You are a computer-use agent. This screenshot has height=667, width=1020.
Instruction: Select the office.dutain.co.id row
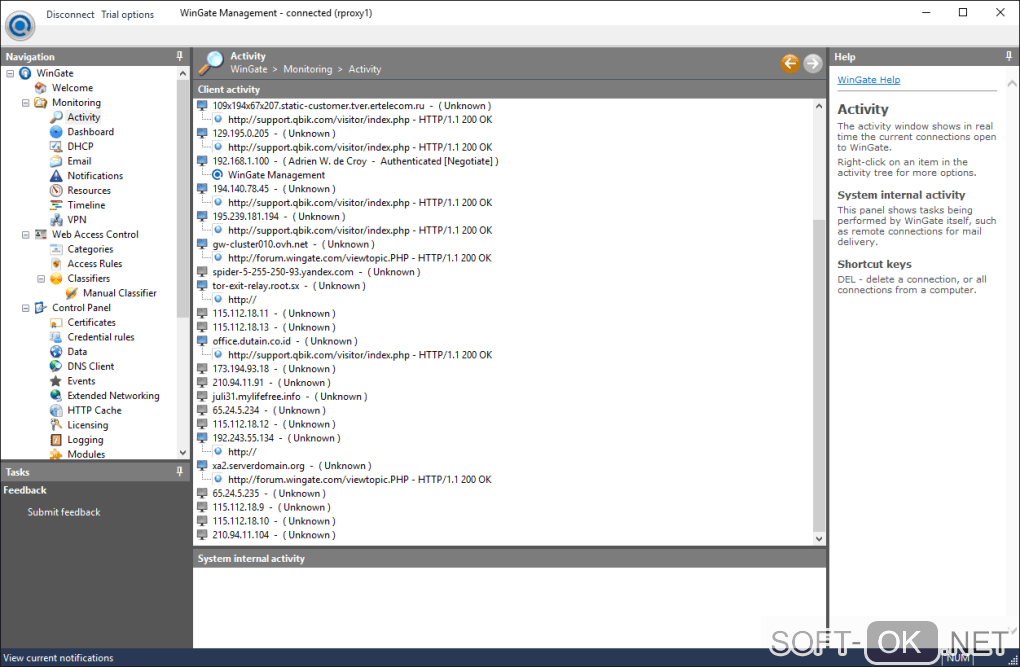(x=285, y=341)
